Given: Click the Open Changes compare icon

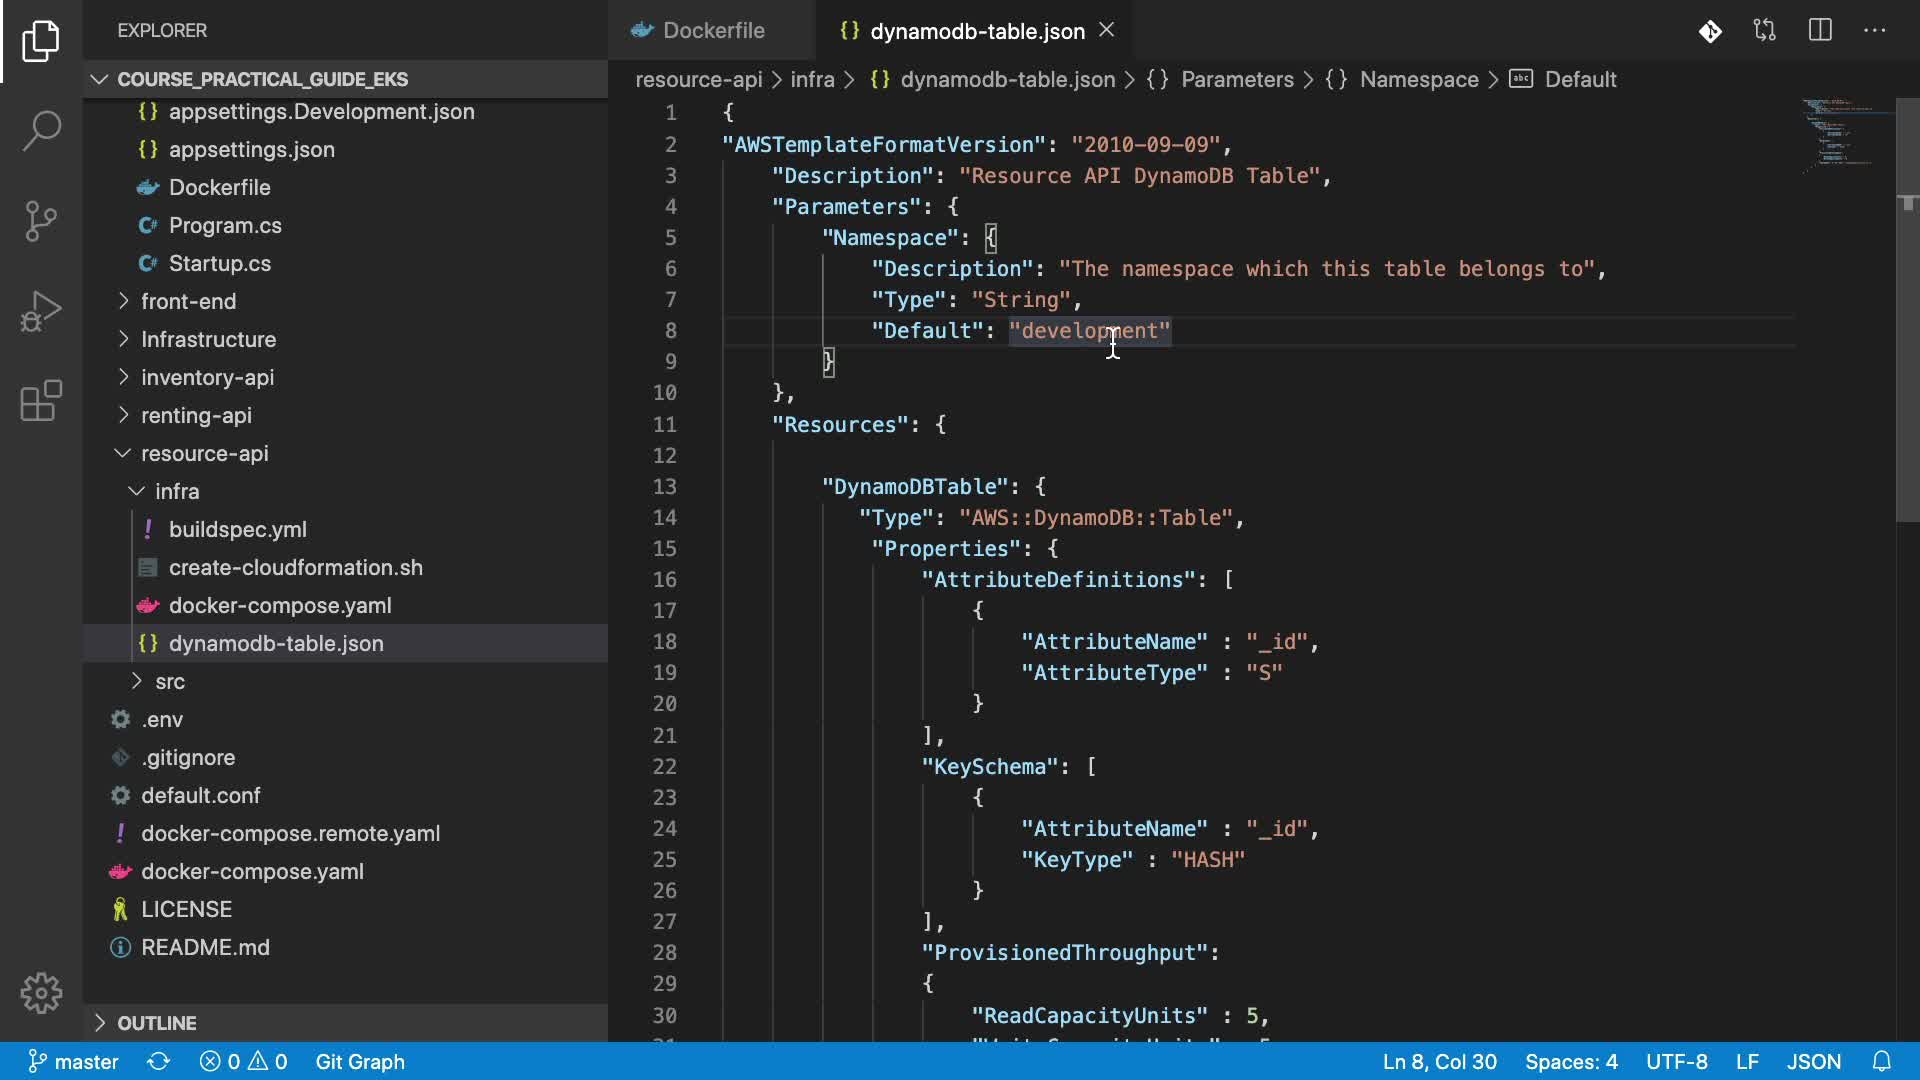Looking at the screenshot, I should pos(1765,31).
